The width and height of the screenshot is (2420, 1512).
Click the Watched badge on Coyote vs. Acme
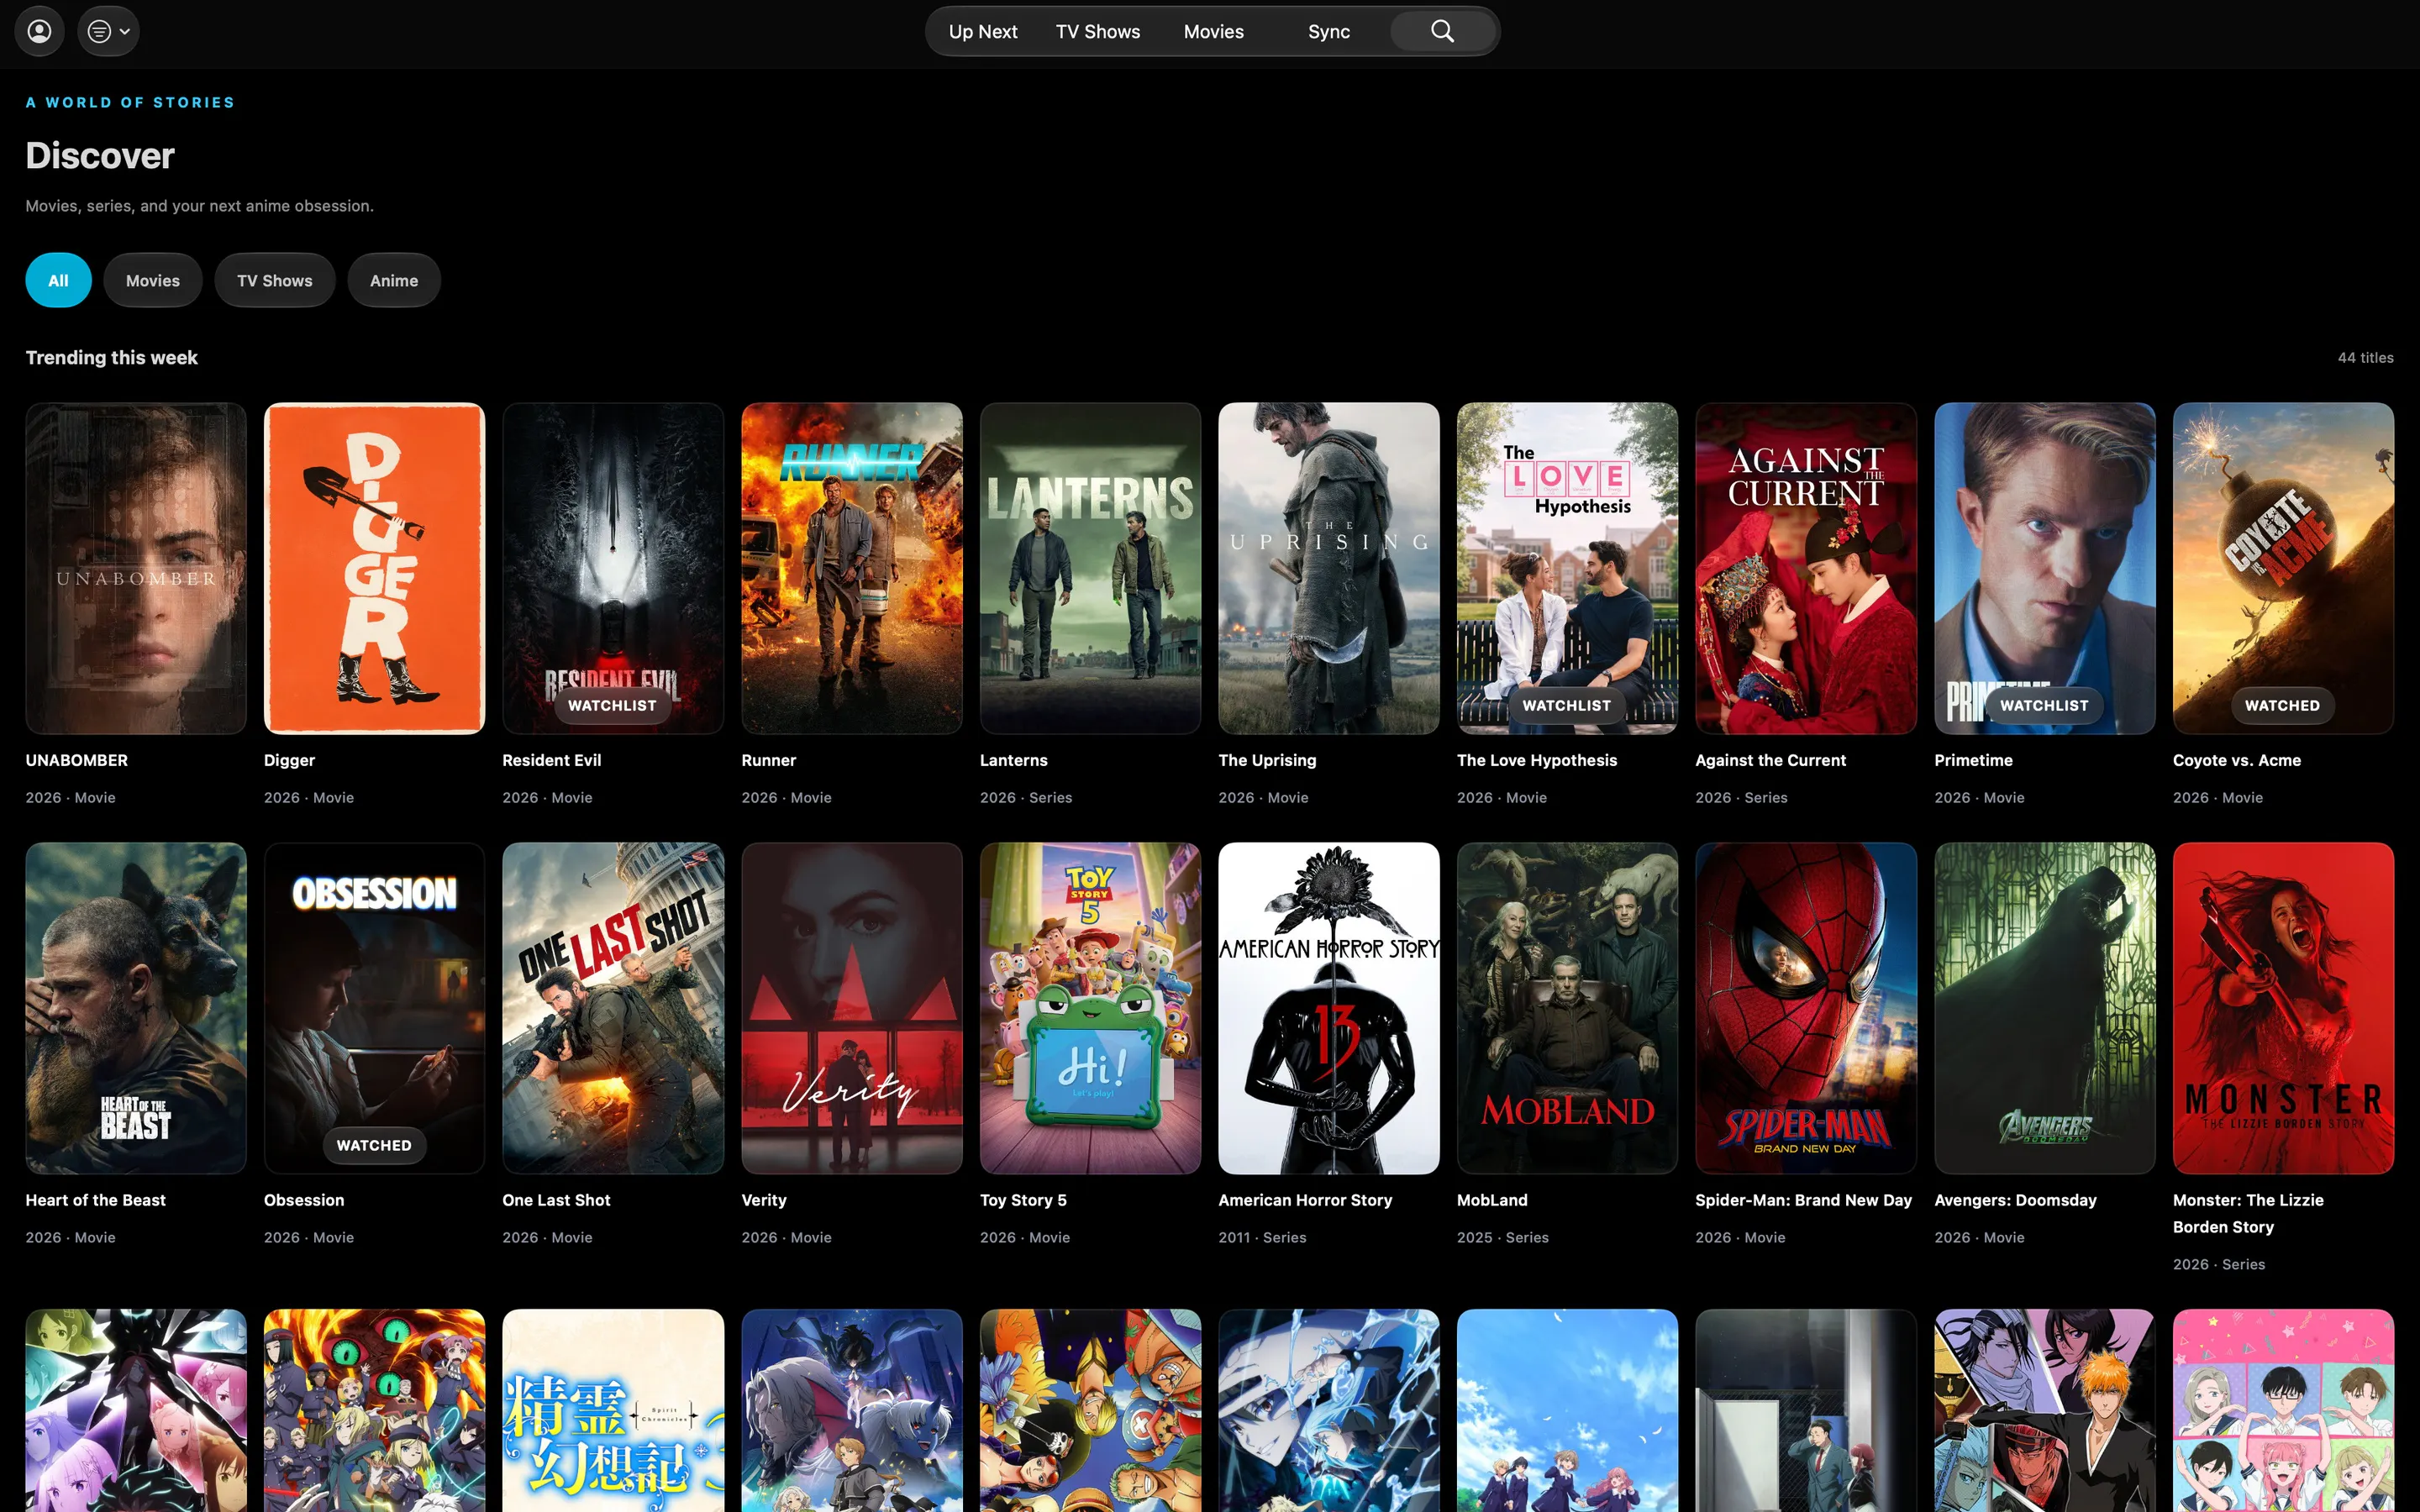pos(2282,705)
